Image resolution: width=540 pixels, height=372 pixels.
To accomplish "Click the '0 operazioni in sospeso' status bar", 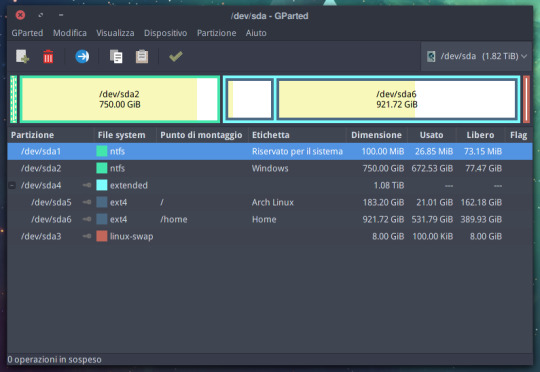I will 54,360.
